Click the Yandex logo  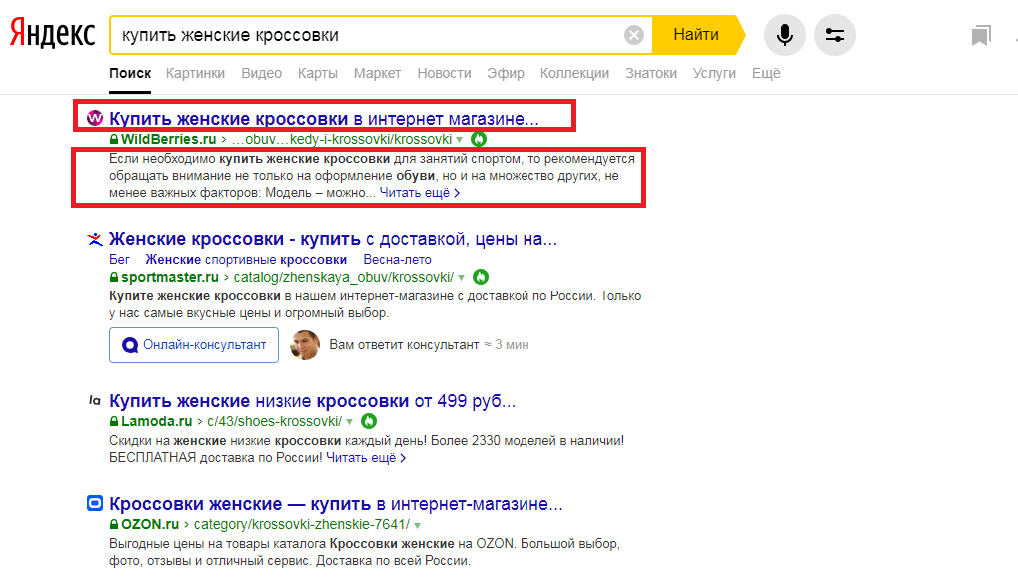pos(53,34)
